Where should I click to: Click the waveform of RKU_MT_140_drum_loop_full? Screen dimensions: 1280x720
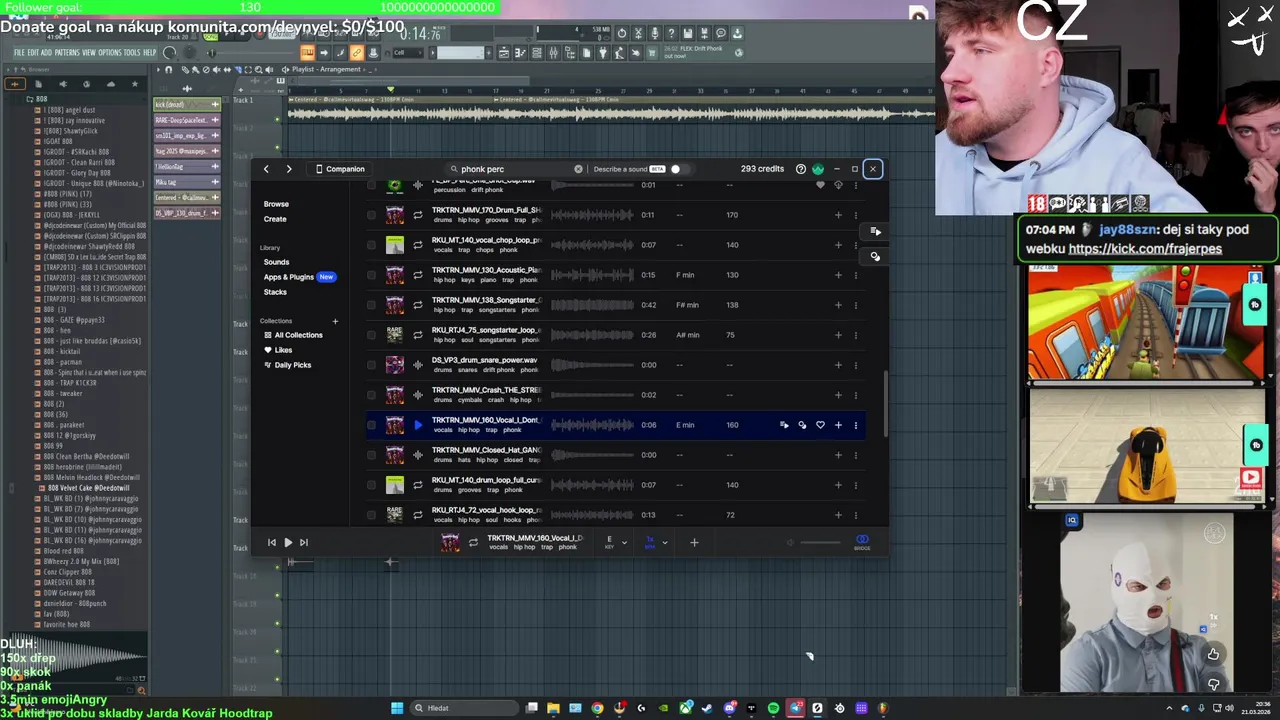point(593,485)
